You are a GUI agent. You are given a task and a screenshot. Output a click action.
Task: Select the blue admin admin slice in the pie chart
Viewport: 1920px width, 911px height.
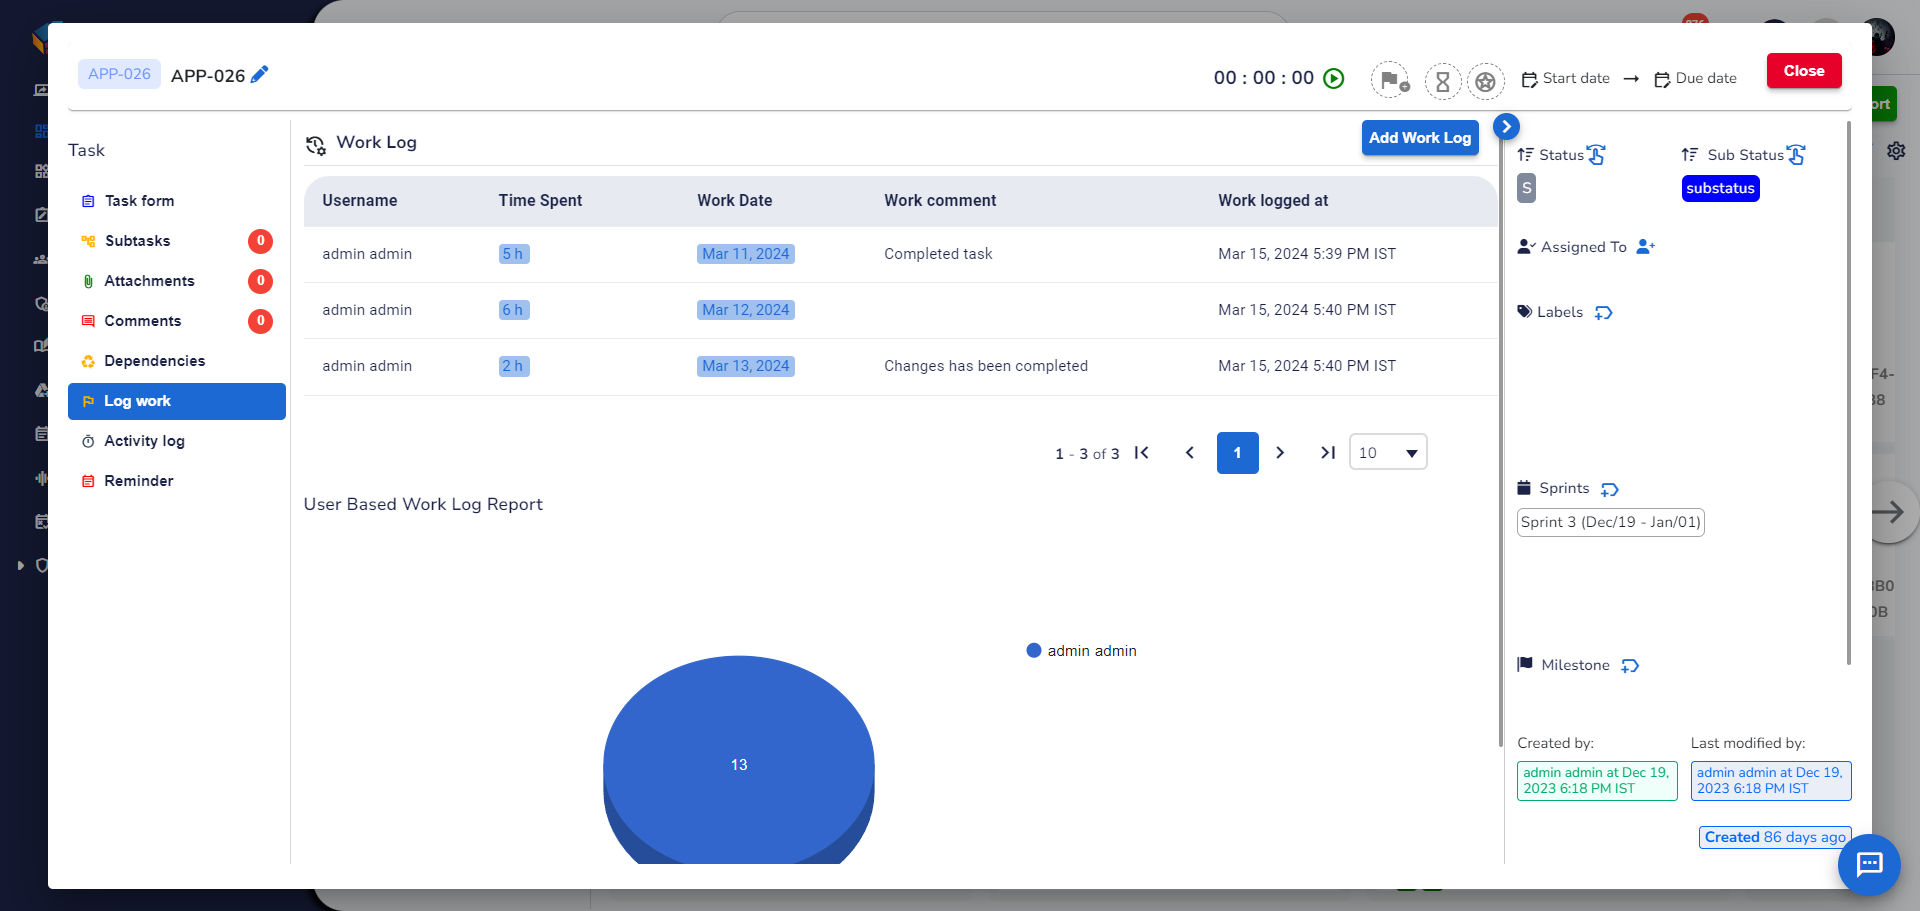739,764
